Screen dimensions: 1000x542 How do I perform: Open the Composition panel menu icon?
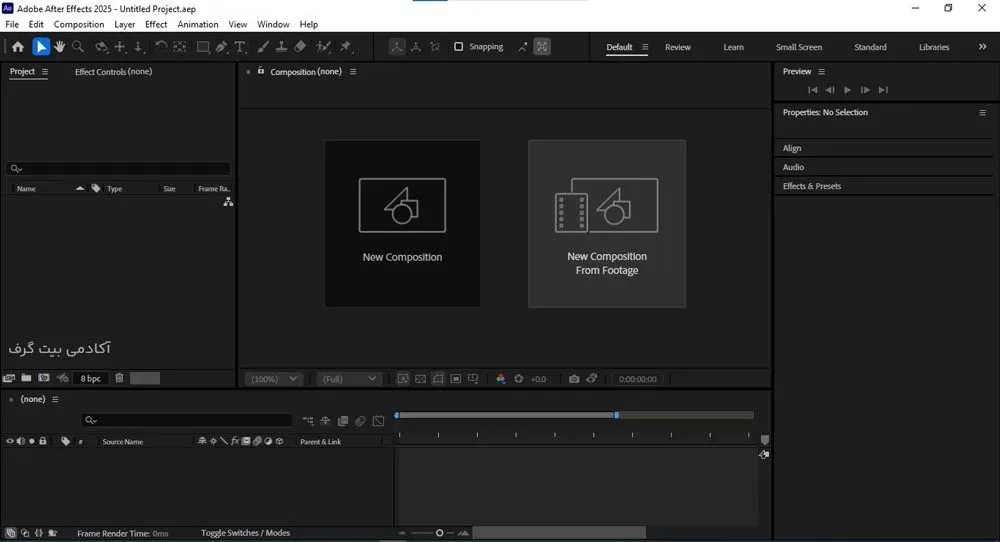pos(353,71)
